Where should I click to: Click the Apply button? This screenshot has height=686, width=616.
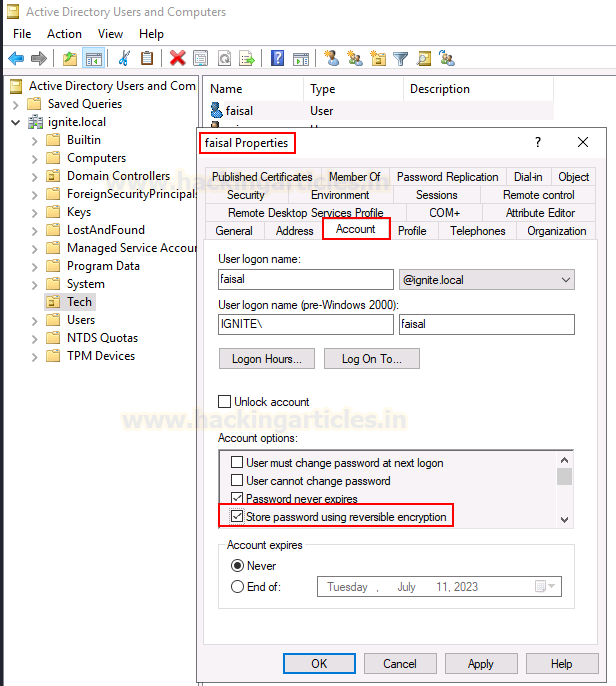pos(481,664)
